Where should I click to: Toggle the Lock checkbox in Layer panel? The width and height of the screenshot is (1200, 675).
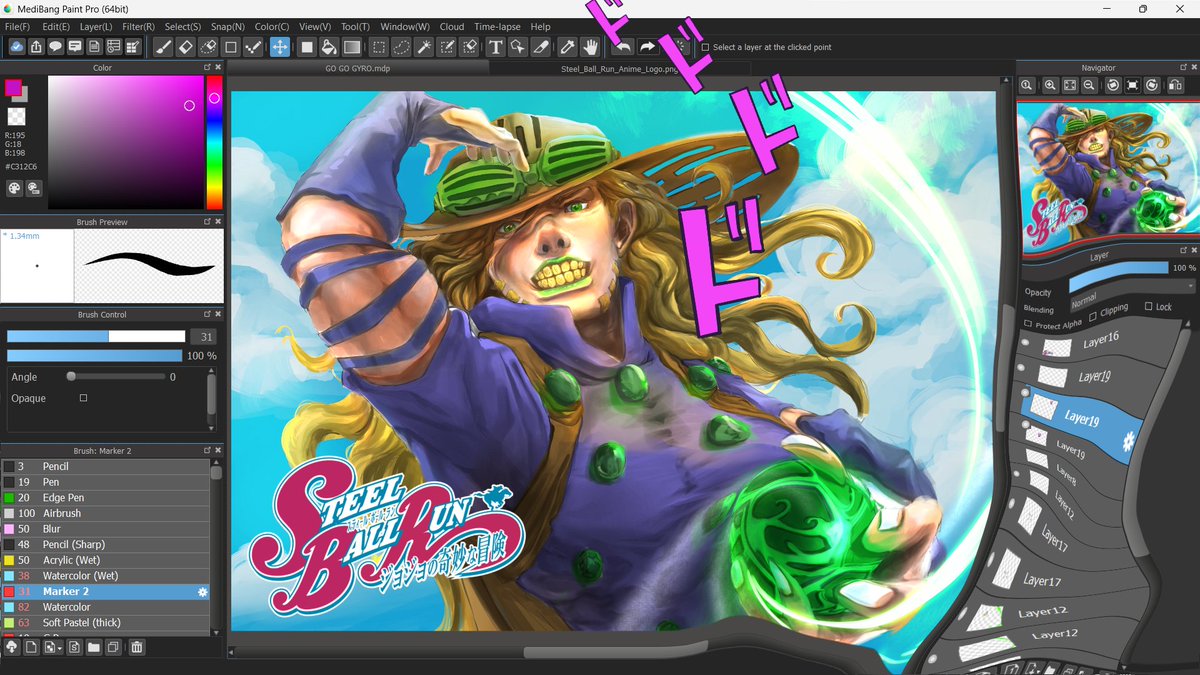(x=1148, y=307)
